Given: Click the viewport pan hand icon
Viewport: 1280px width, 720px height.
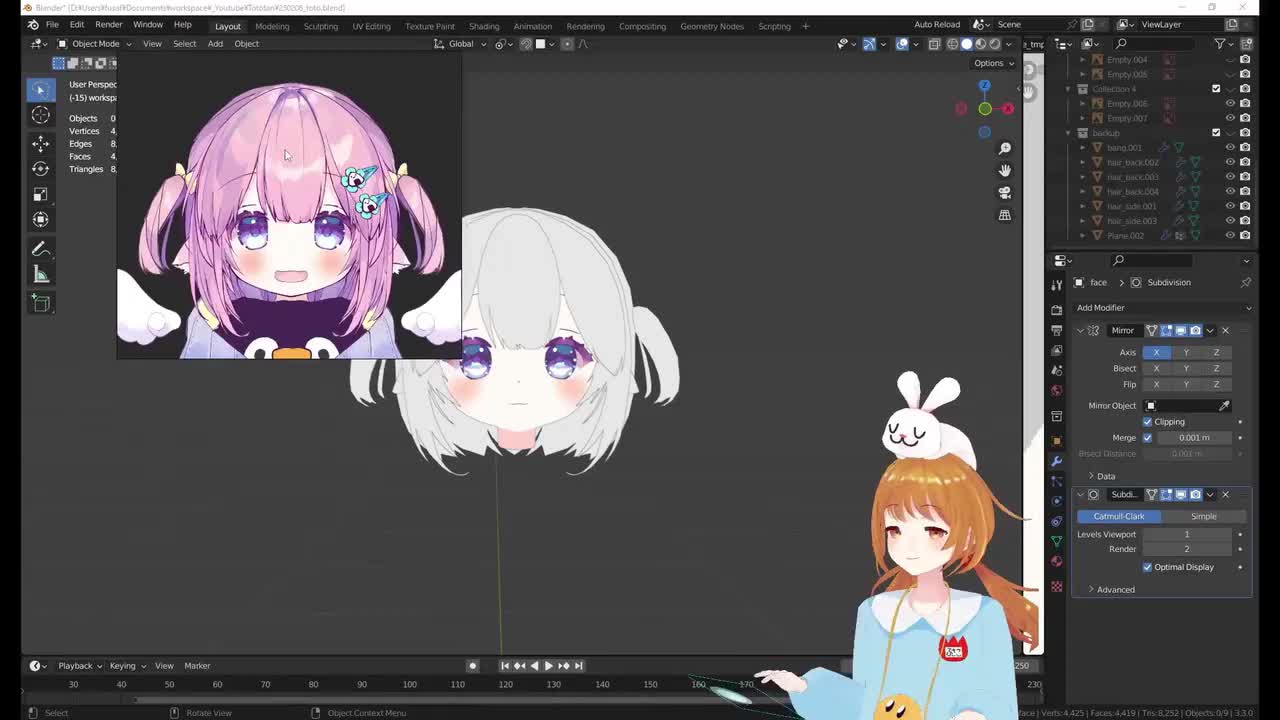Looking at the screenshot, I should click(1005, 170).
